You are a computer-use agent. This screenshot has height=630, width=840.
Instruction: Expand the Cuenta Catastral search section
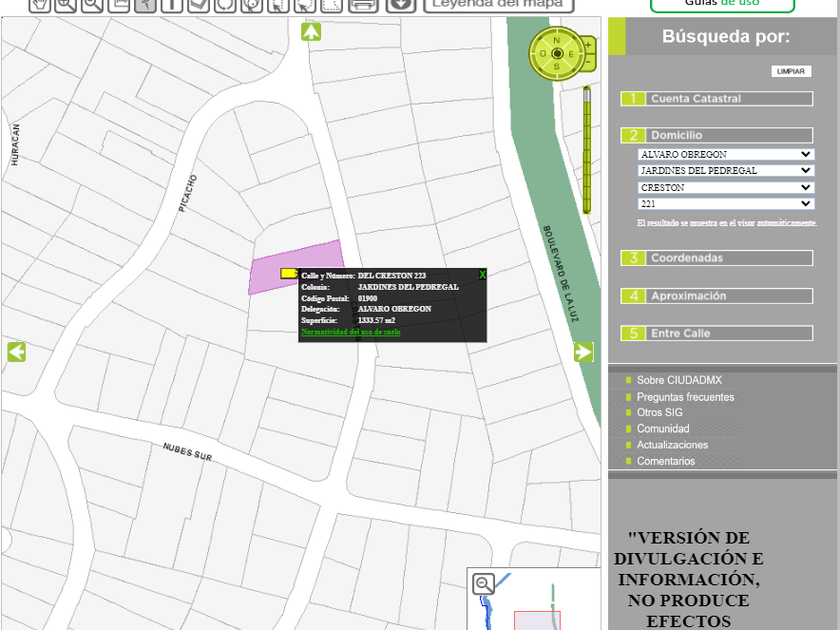716,99
